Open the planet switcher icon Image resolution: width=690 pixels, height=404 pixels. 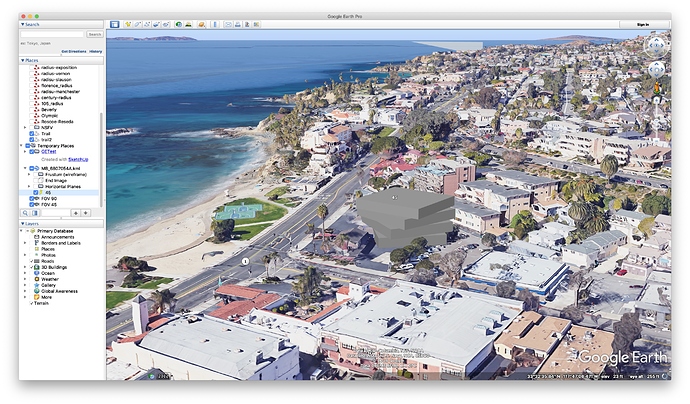click(x=202, y=24)
